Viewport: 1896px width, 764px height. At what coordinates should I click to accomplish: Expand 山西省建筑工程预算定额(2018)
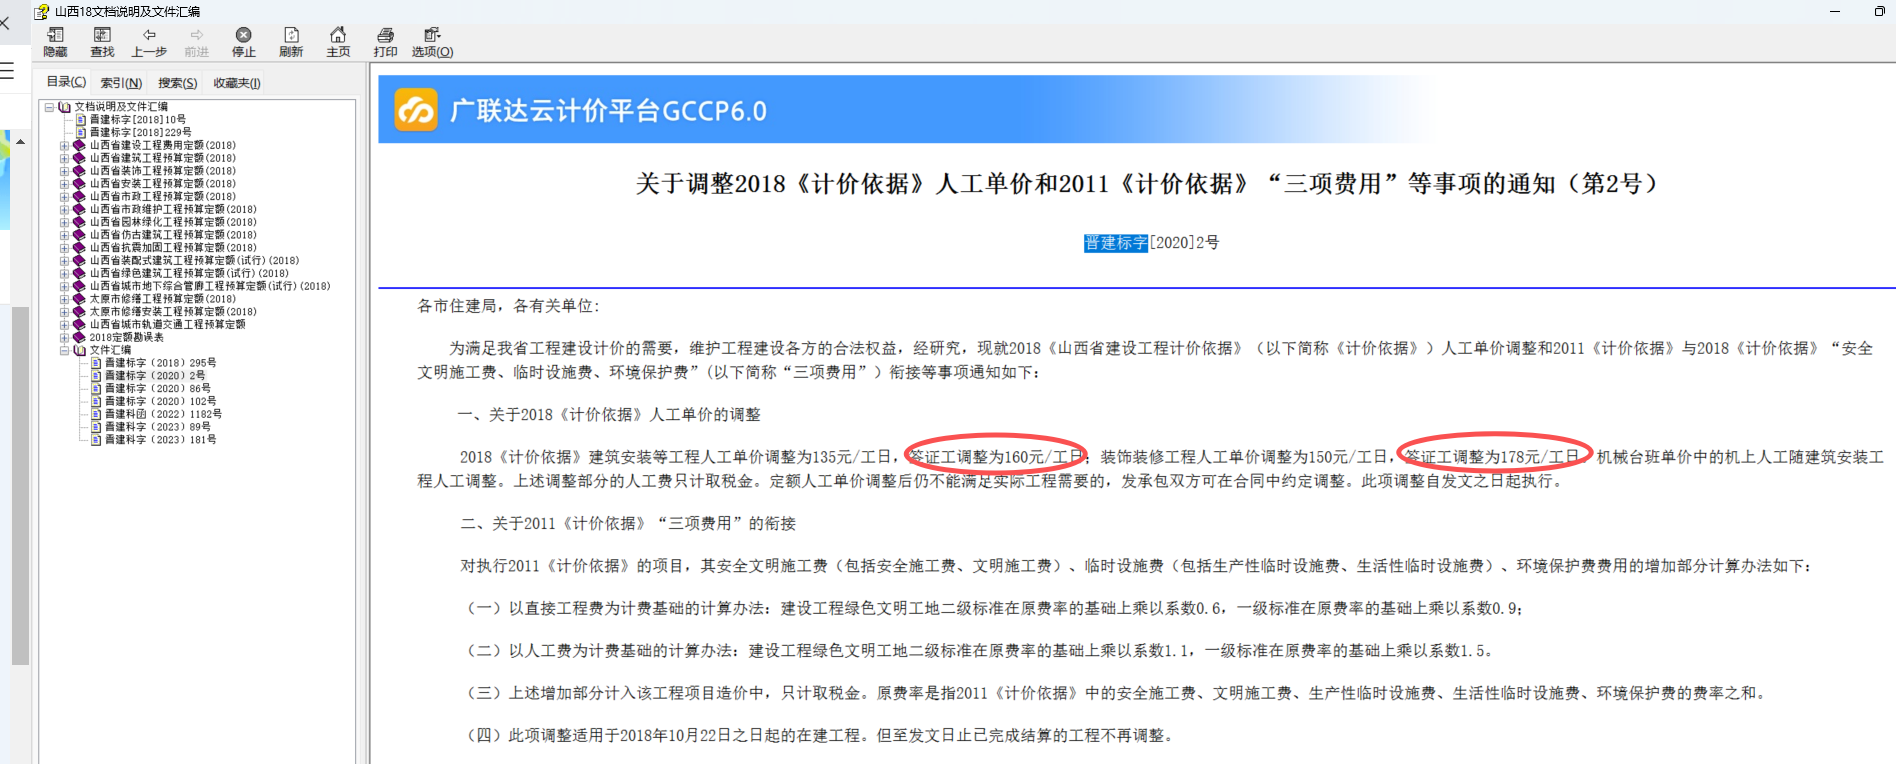64,158
